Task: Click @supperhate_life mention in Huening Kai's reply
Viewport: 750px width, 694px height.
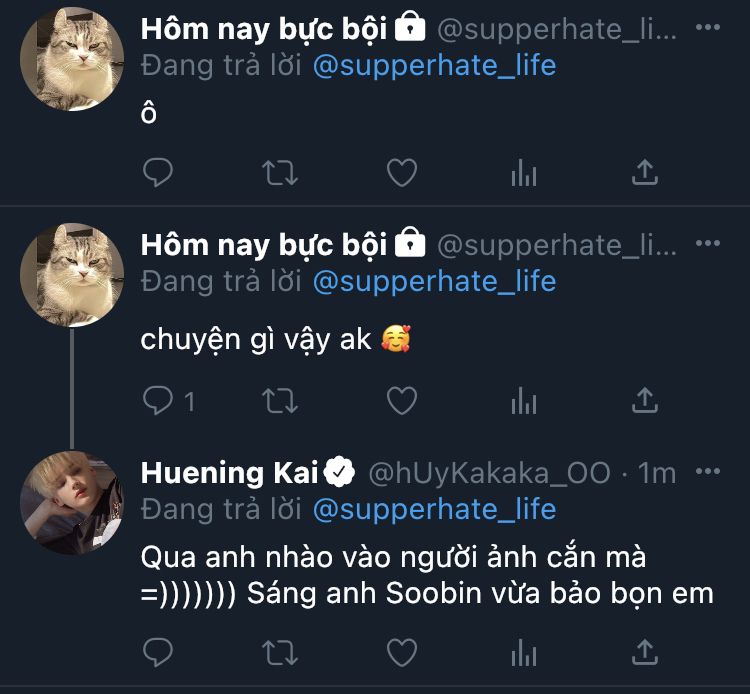Action: click(x=434, y=509)
